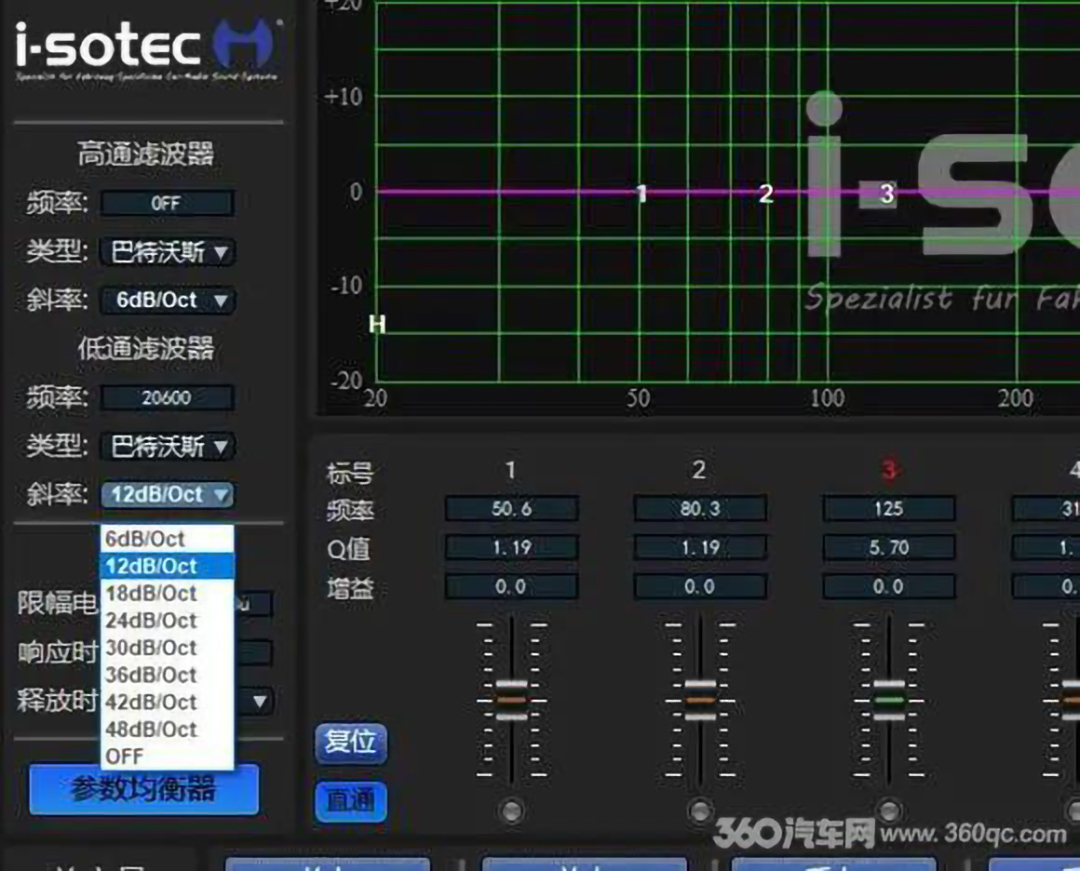Image resolution: width=1080 pixels, height=871 pixels.
Task: Click band 2 增益 field 0.0
Action: [x=700, y=587]
